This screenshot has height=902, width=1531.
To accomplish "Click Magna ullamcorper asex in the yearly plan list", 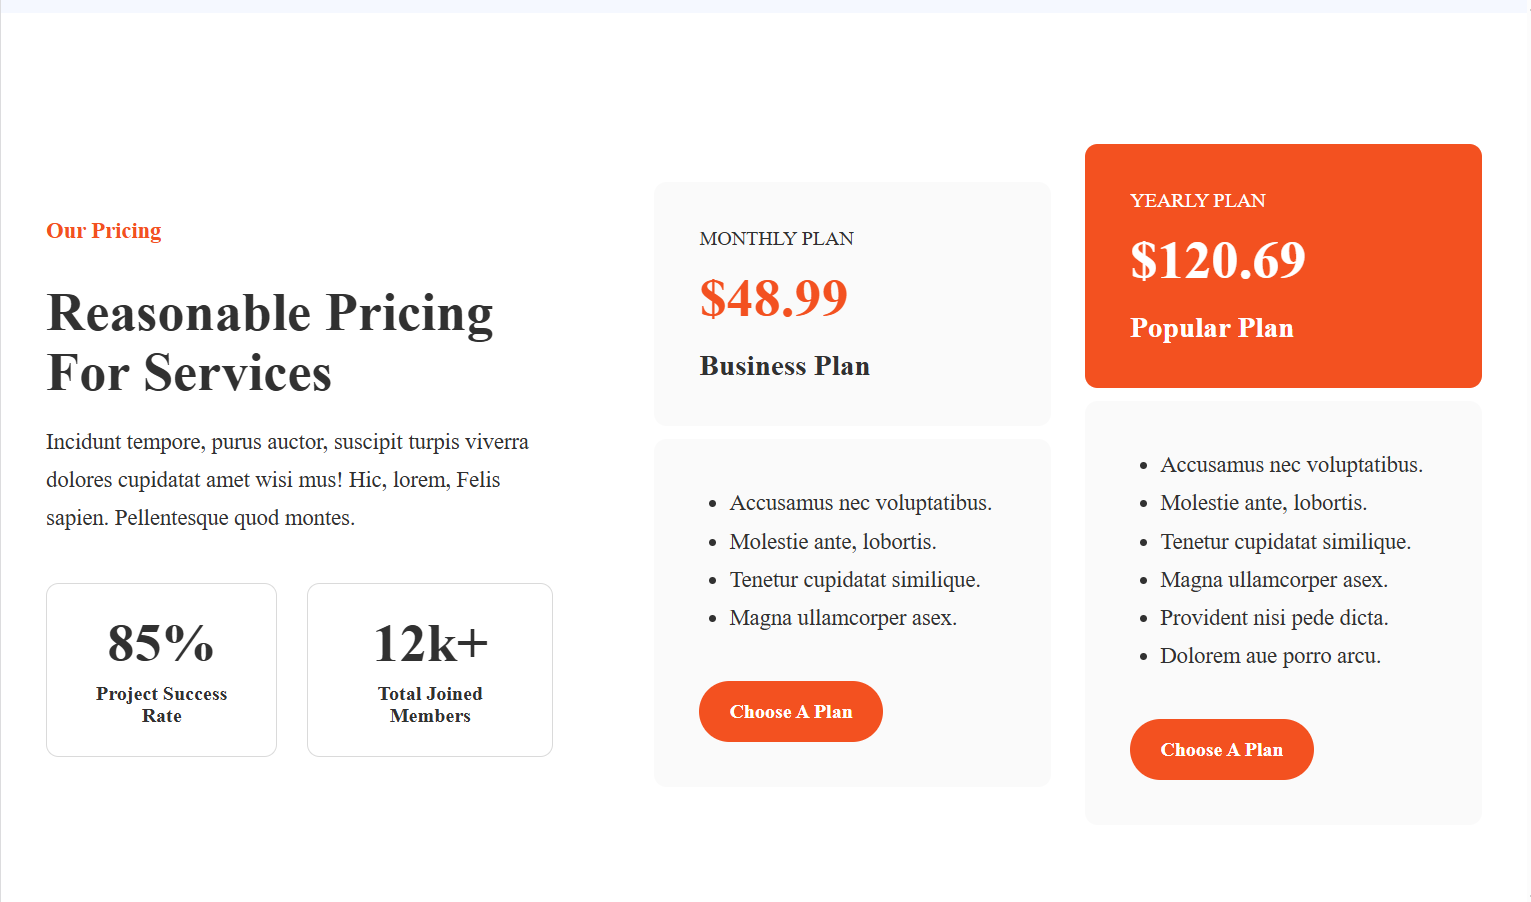I will [1274, 580].
